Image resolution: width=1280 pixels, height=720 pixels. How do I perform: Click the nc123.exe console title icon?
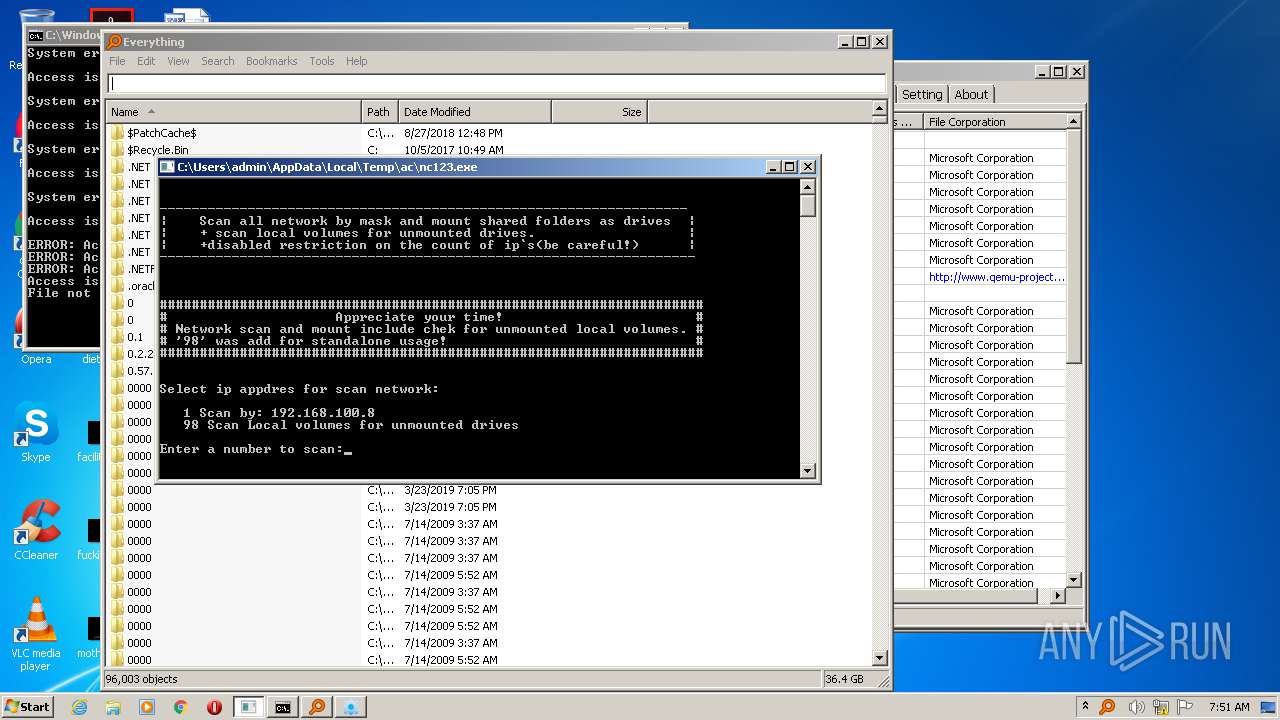(x=168, y=167)
